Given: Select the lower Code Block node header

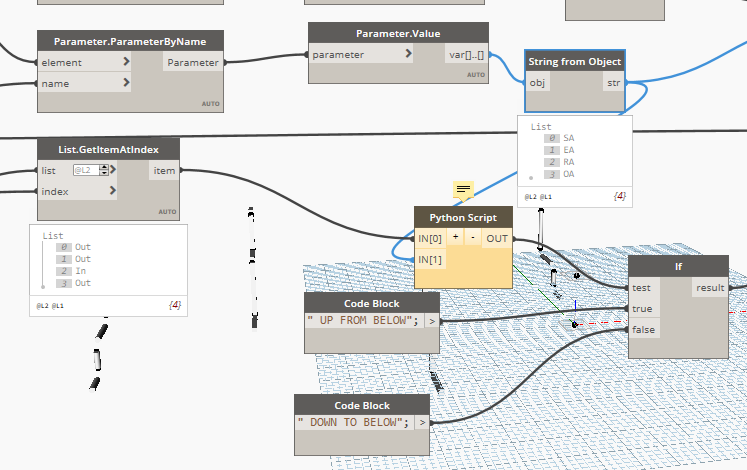Looking at the screenshot, I should [362, 406].
